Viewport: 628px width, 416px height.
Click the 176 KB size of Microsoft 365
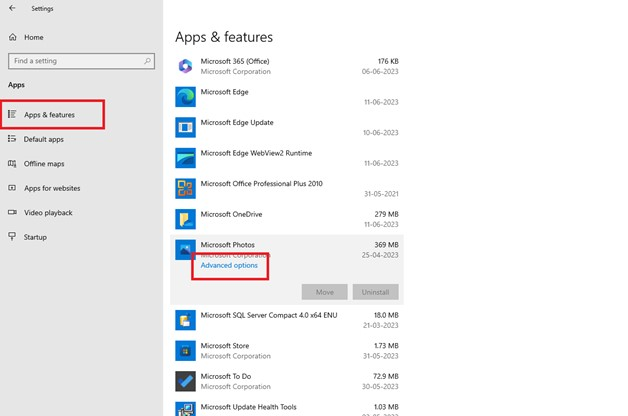[x=388, y=61]
